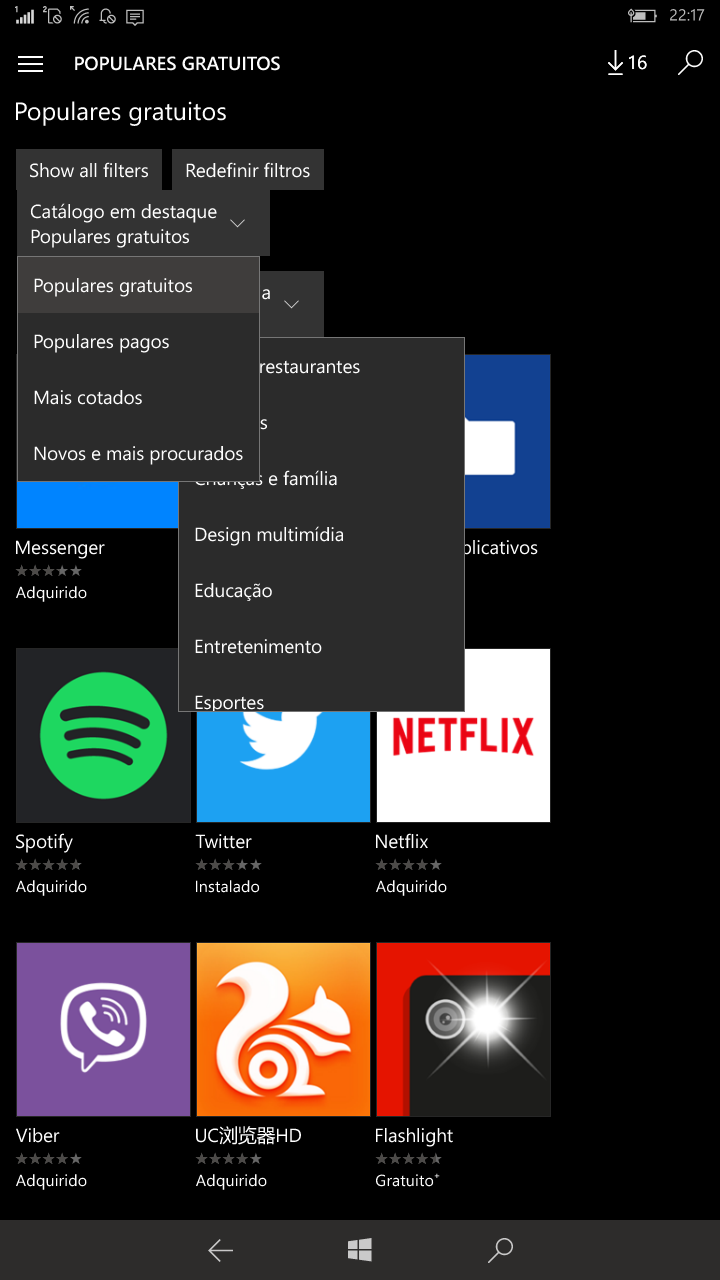Viewport: 720px width, 1280px height.
Task: Tap the clock showing 22:17
Action: (686, 16)
